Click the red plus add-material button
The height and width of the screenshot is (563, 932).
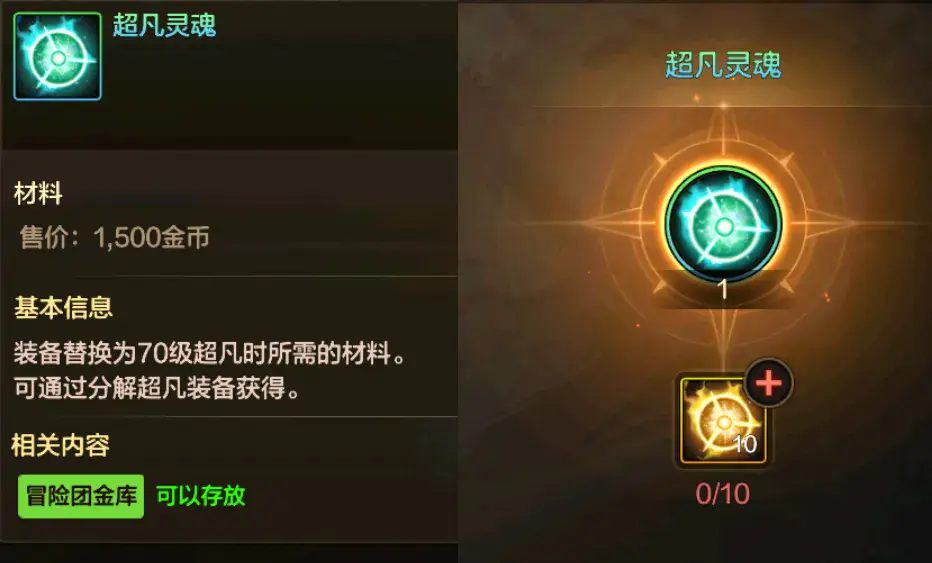(769, 383)
